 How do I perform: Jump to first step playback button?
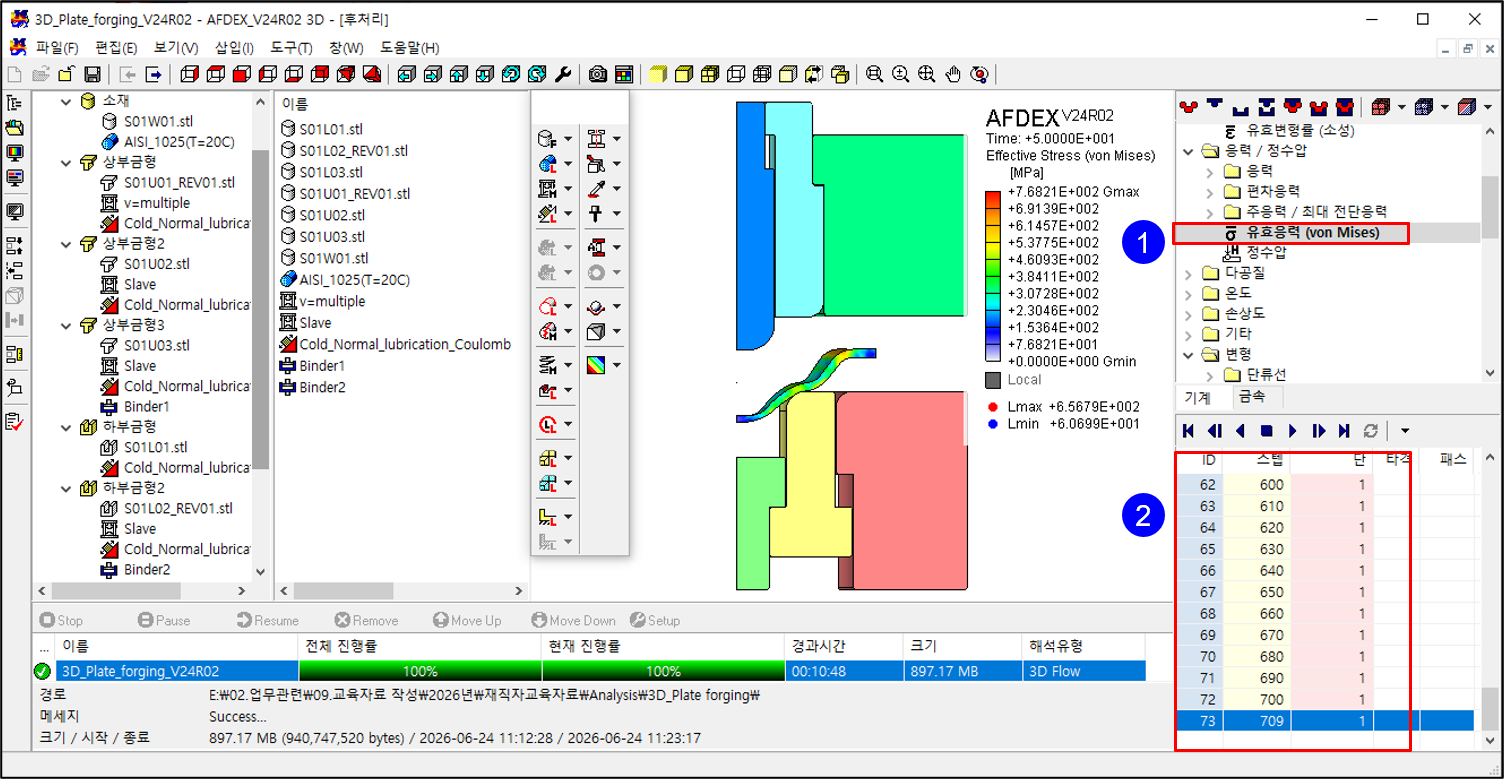(1189, 431)
